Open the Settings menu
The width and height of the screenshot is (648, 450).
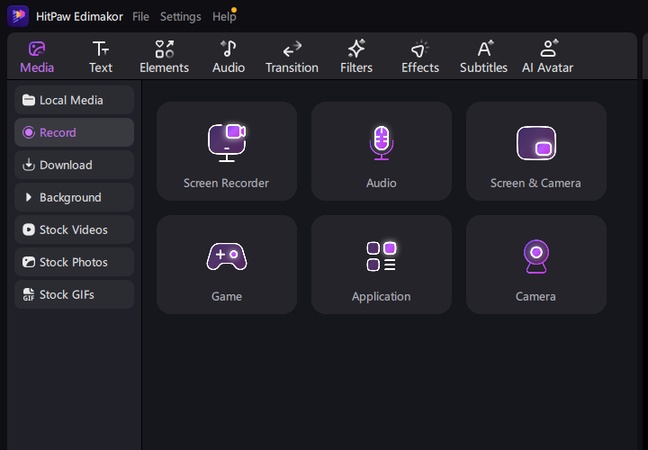coord(181,17)
